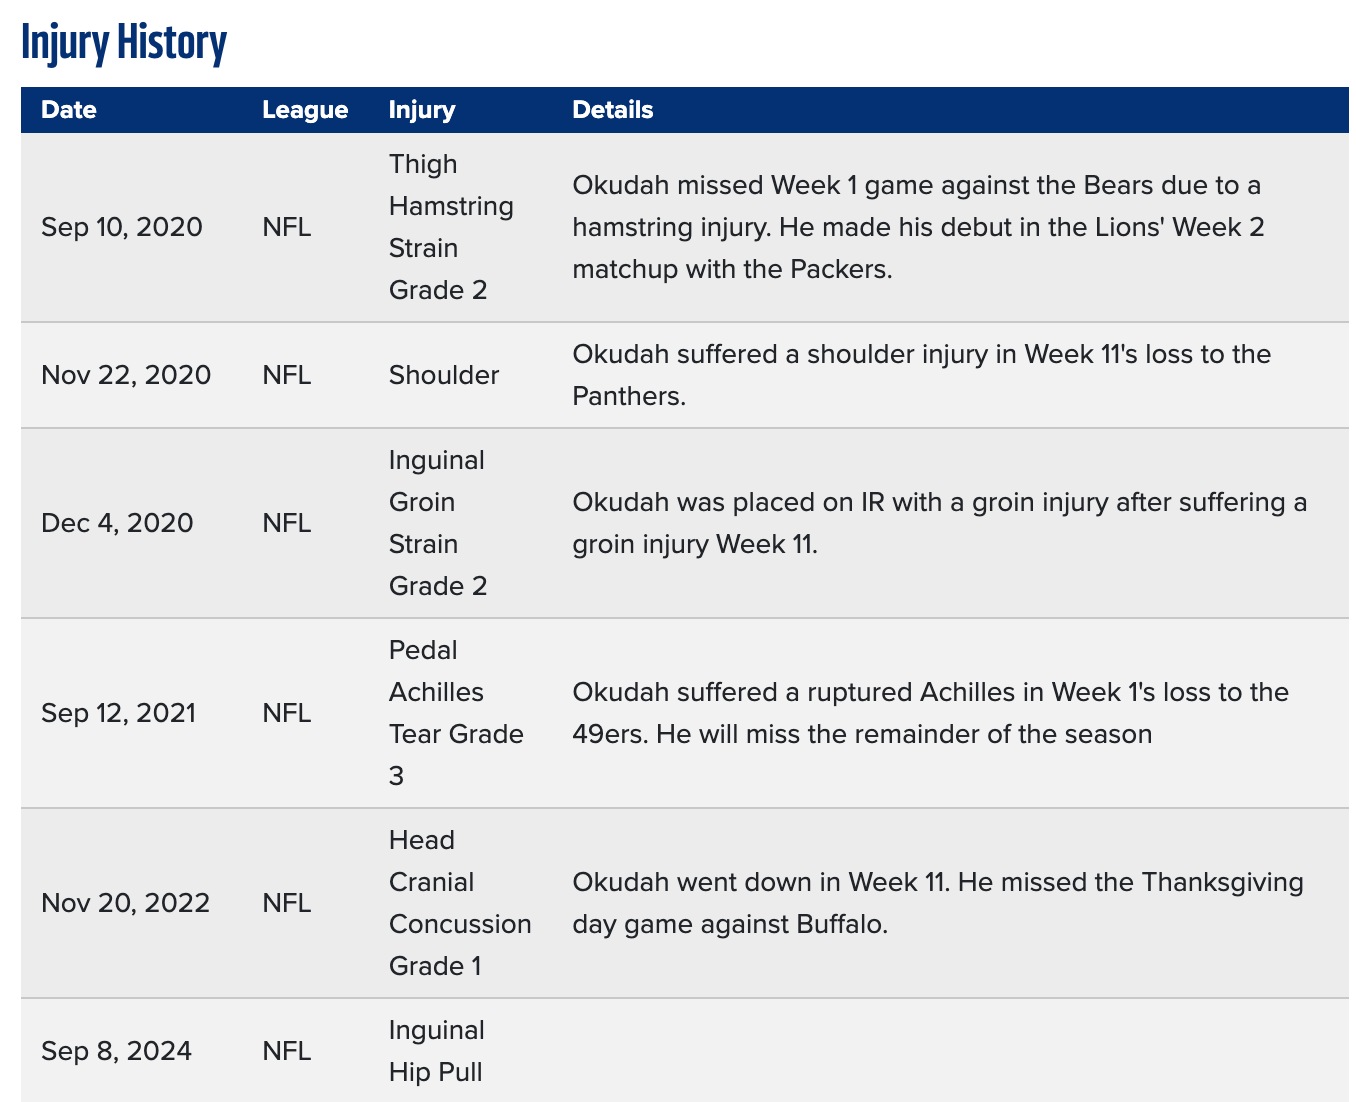Click the Shoulder injury cell
This screenshot has height=1102, width=1356.
[x=443, y=375]
